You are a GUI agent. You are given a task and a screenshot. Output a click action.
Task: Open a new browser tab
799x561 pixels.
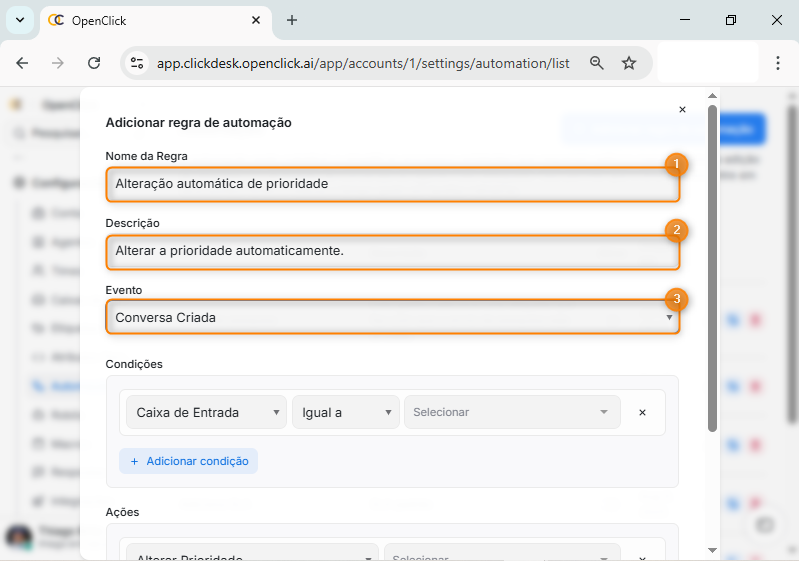(x=292, y=20)
